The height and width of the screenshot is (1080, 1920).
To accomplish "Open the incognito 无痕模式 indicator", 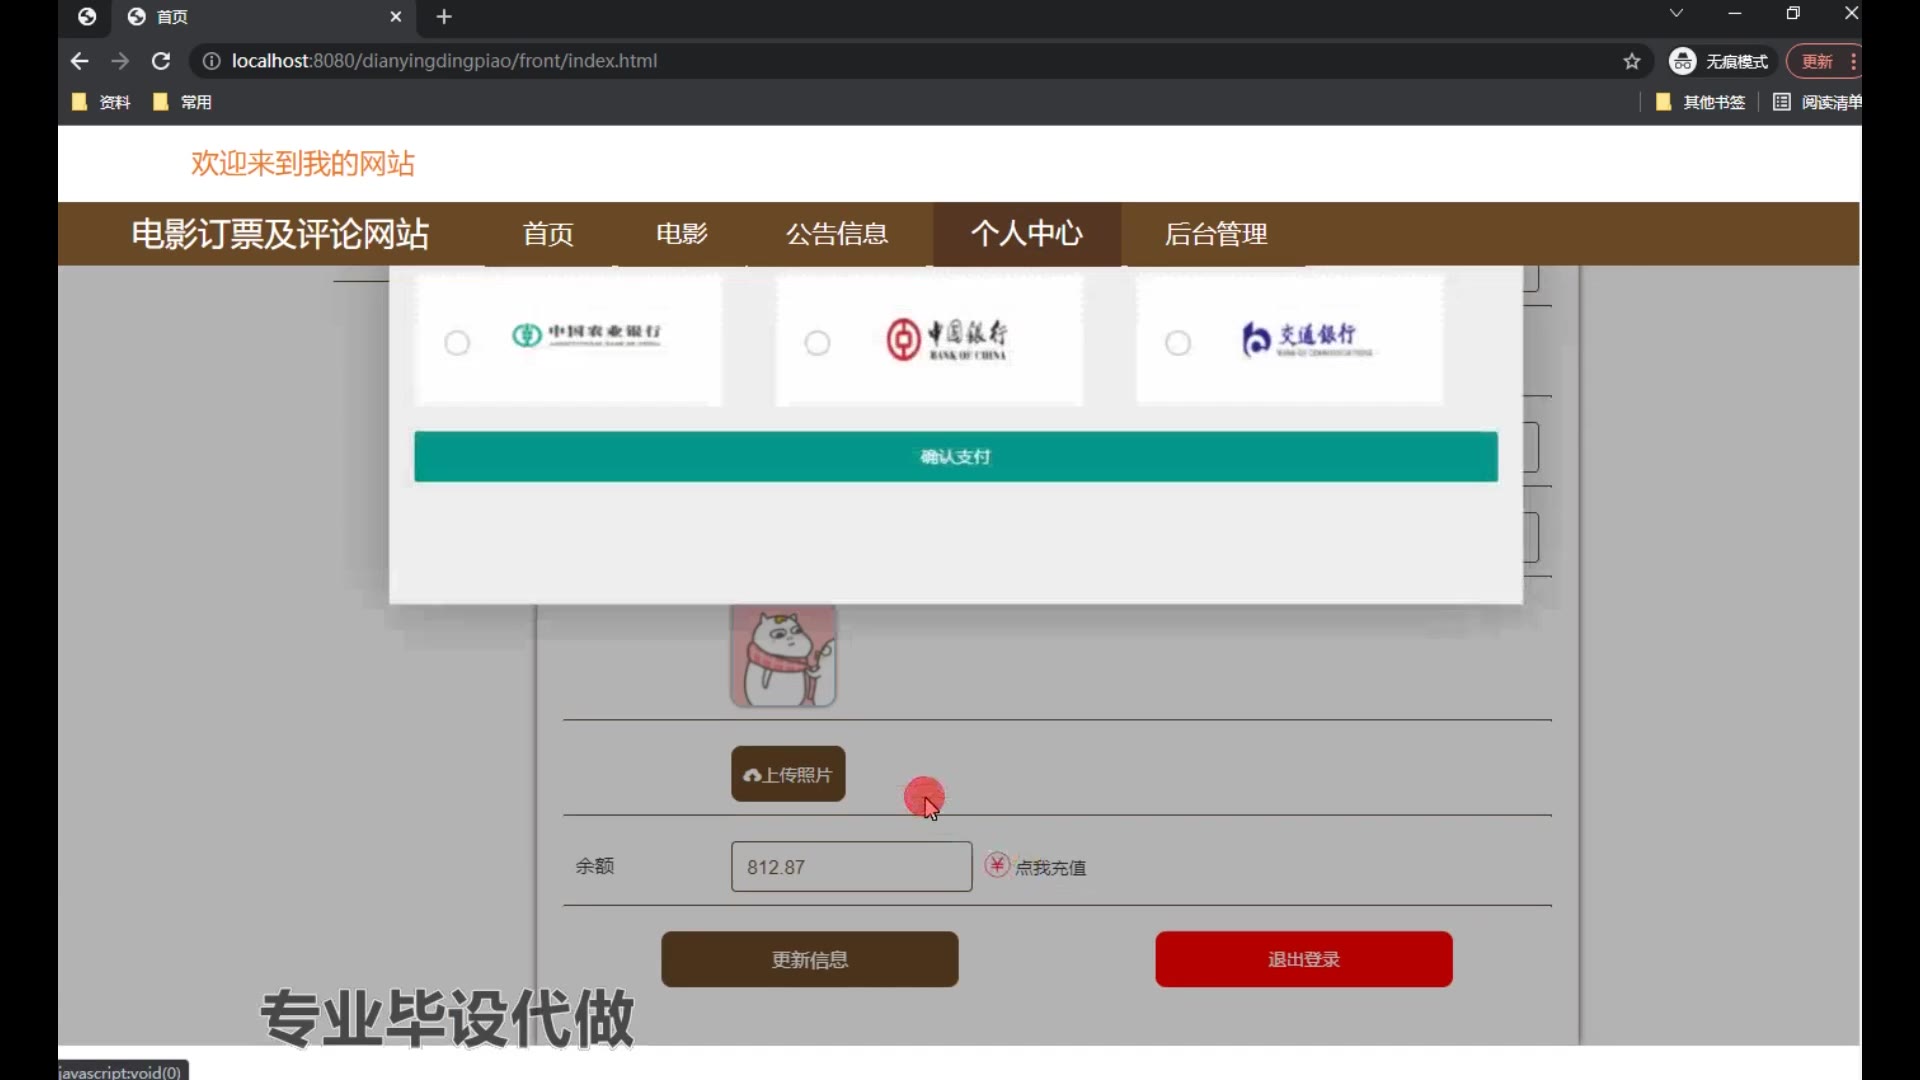I will 1720,61.
